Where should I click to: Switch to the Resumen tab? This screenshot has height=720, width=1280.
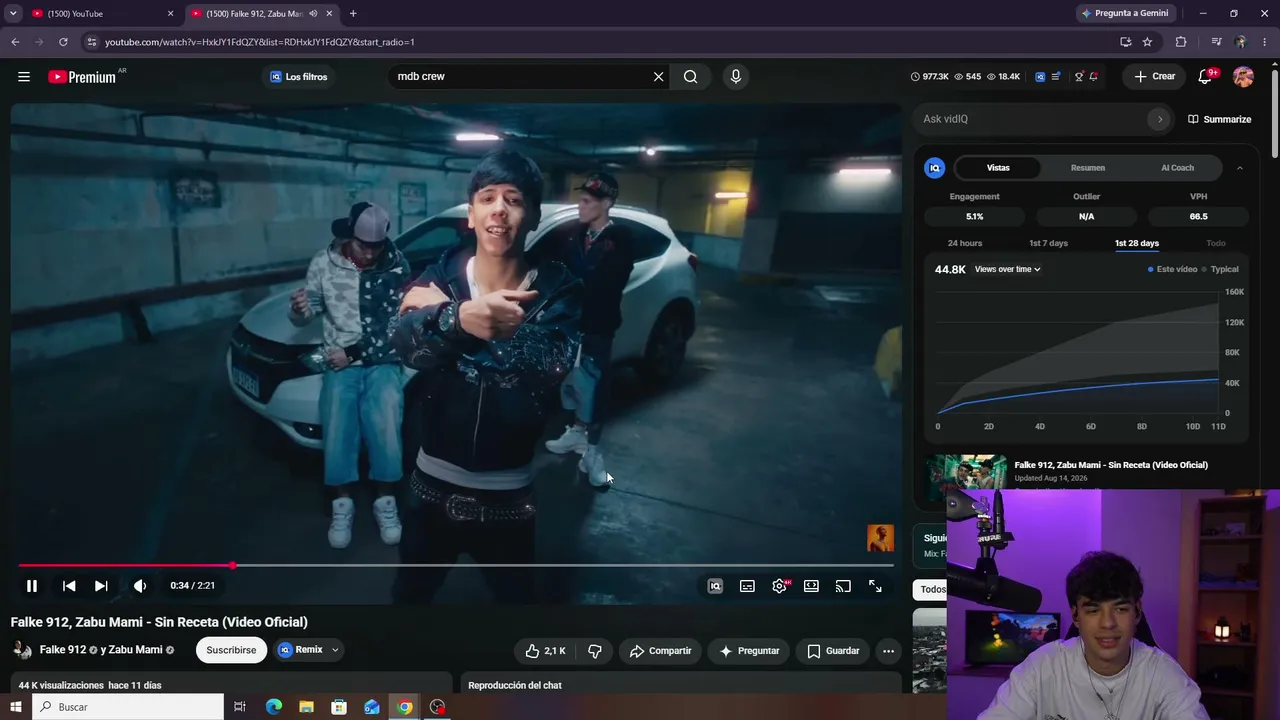(x=1088, y=168)
